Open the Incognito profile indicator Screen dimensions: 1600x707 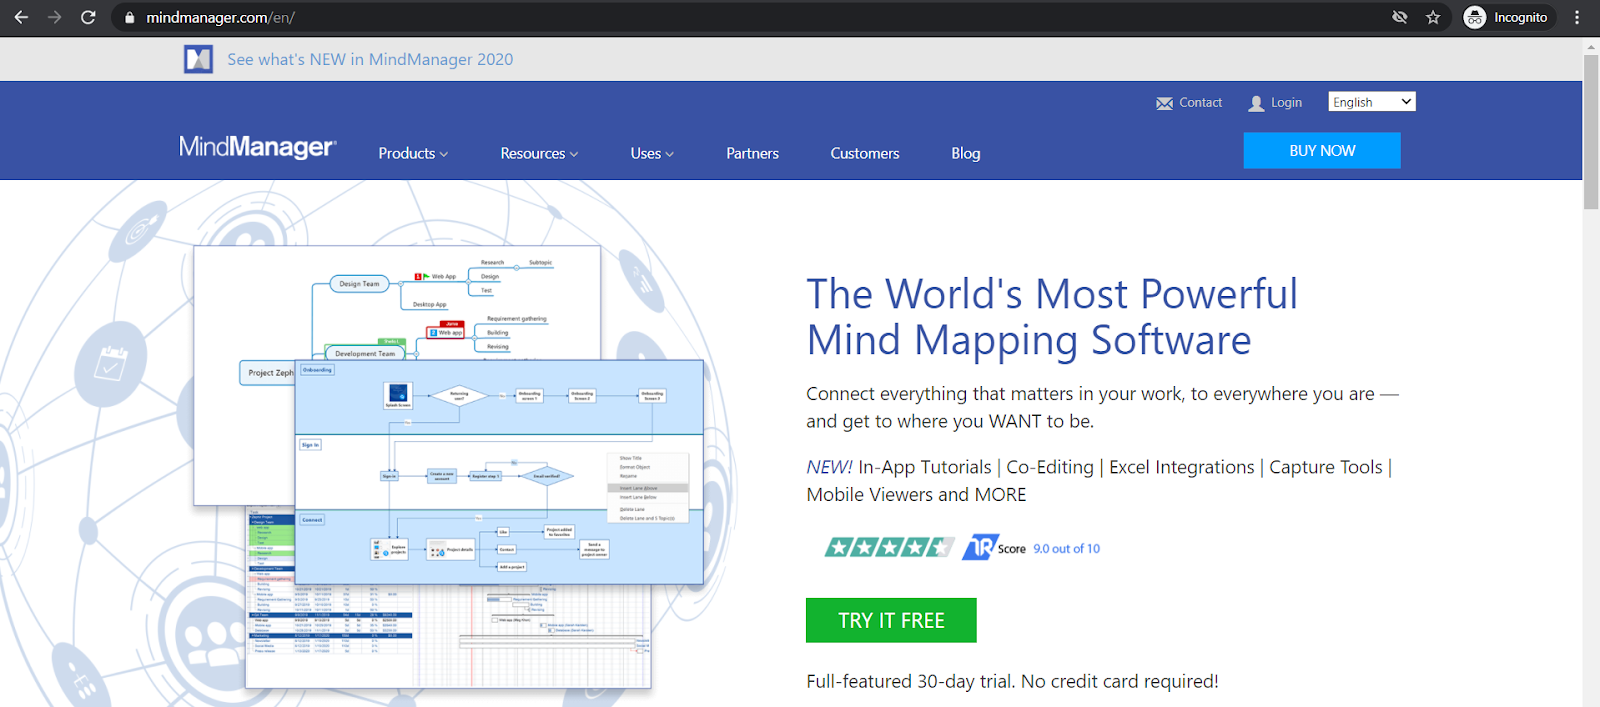tap(1507, 17)
